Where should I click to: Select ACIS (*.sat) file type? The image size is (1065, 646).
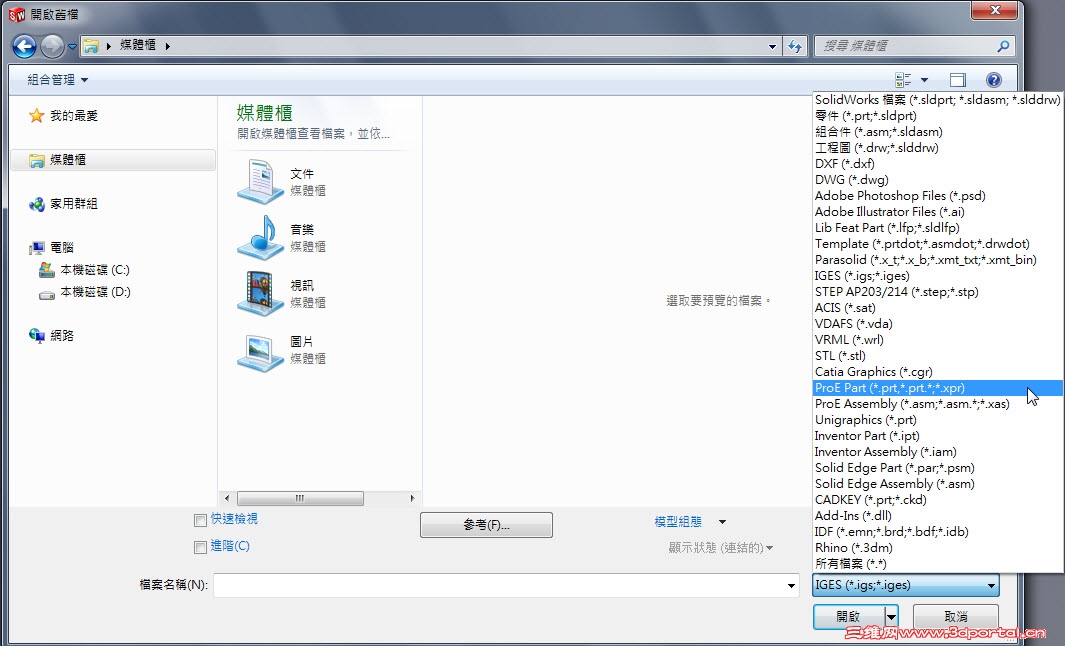click(x=938, y=308)
